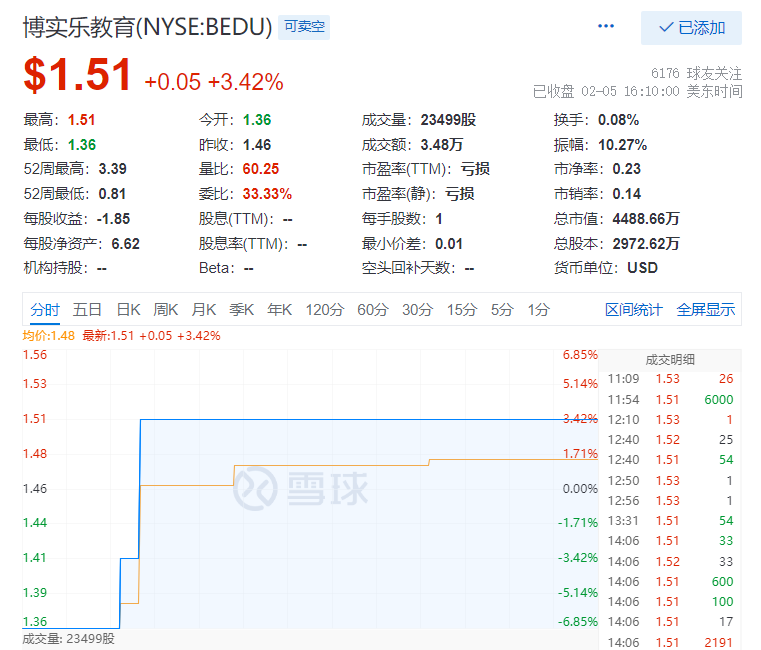
Task: Click the 已添加 watchlist button
Action: point(691,28)
